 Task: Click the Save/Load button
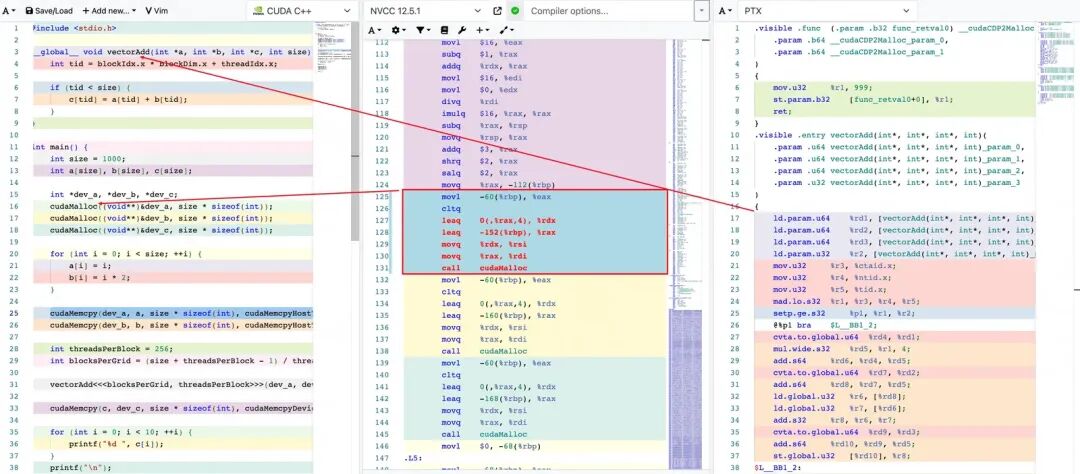point(49,11)
